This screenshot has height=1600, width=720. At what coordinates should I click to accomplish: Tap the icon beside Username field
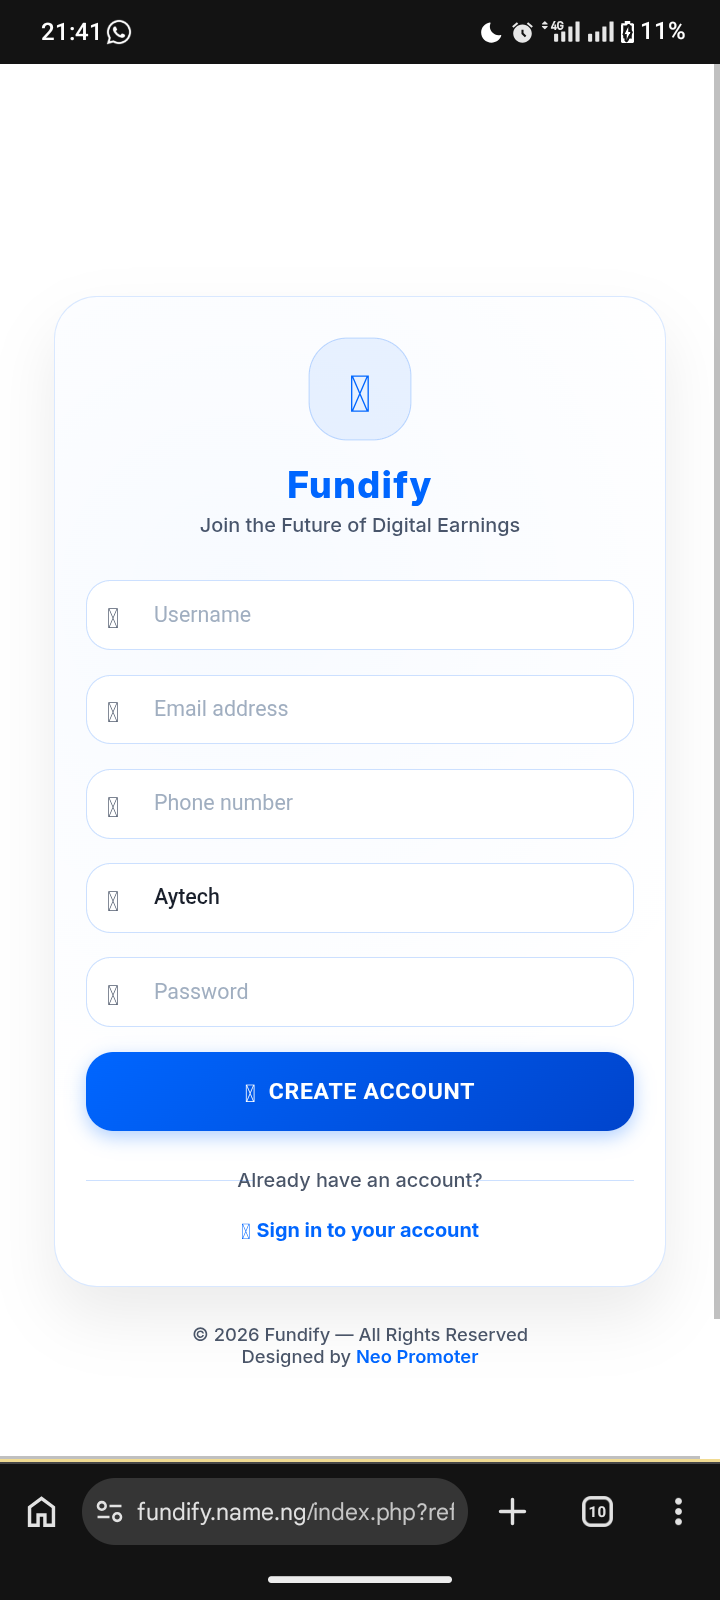[x=113, y=618]
